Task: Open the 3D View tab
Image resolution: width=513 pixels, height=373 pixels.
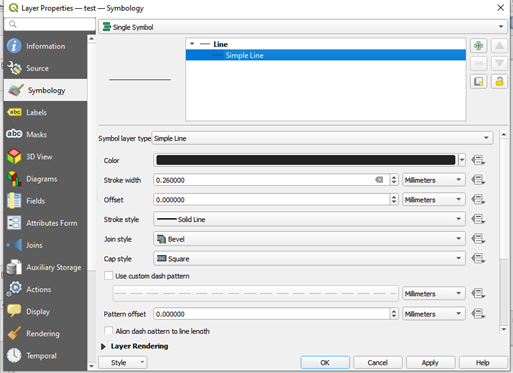Action: coord(46,157)
